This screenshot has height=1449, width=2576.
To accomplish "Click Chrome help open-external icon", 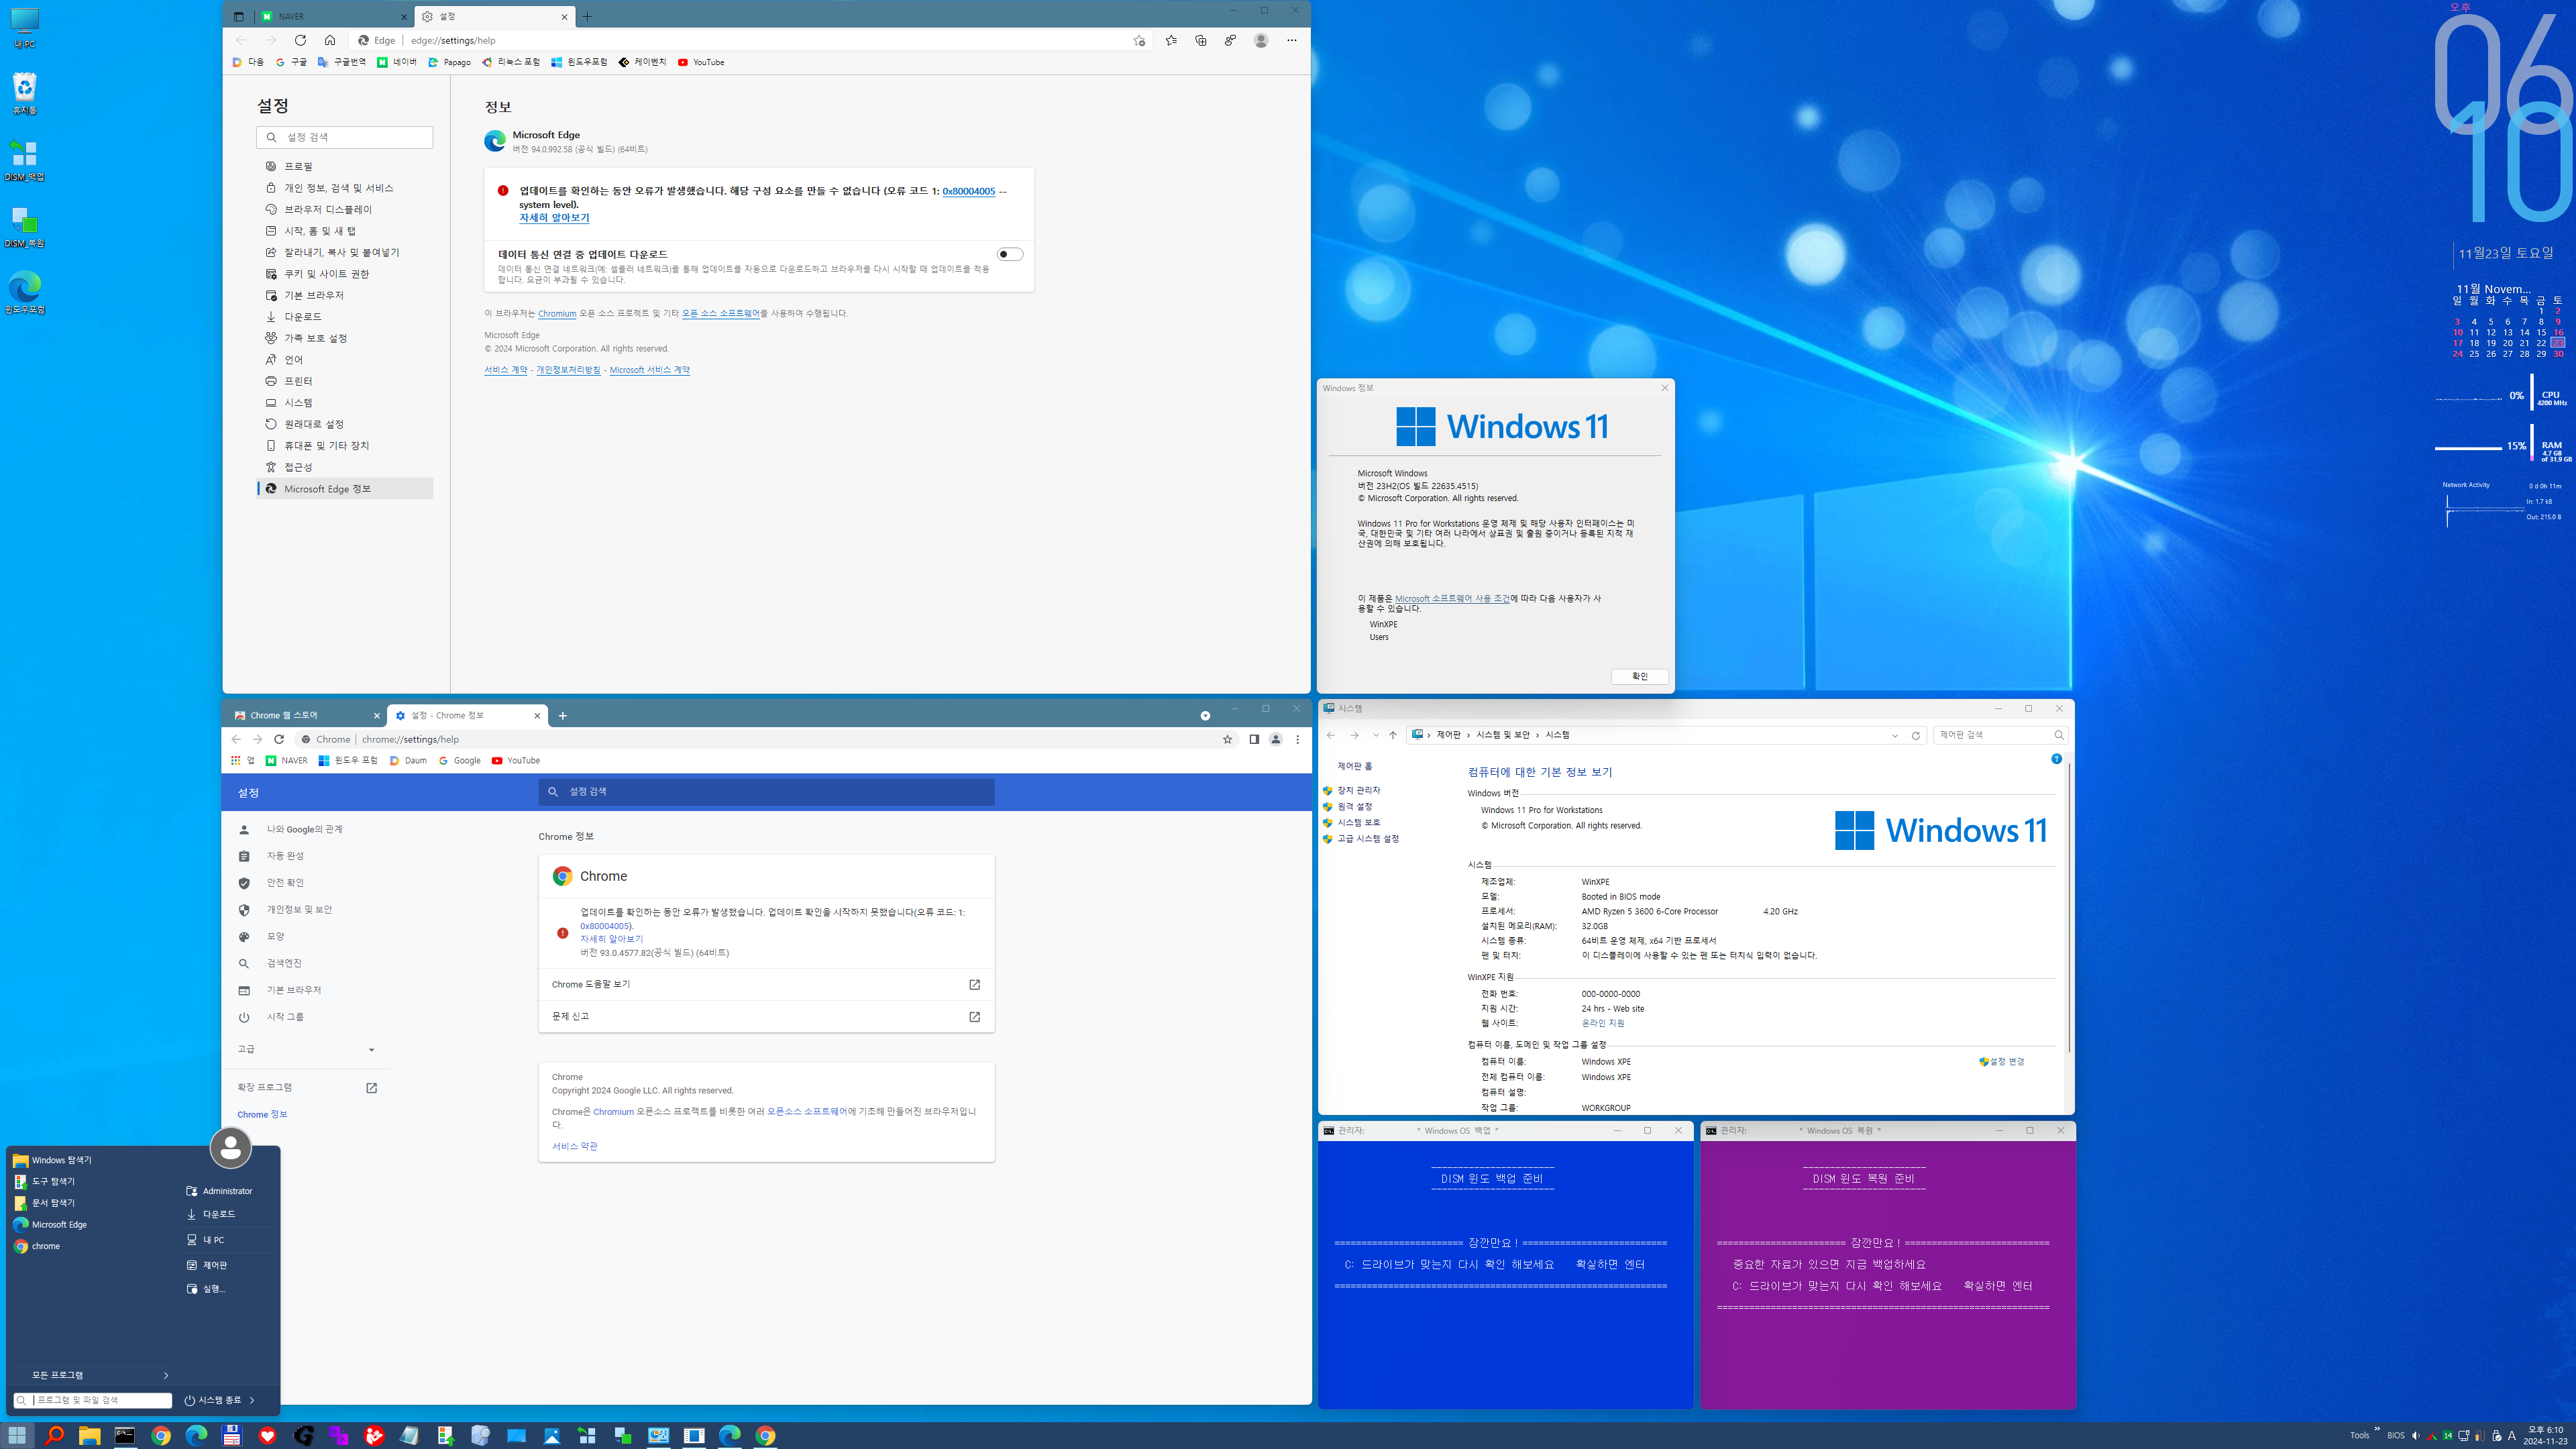I will (974, 984).
